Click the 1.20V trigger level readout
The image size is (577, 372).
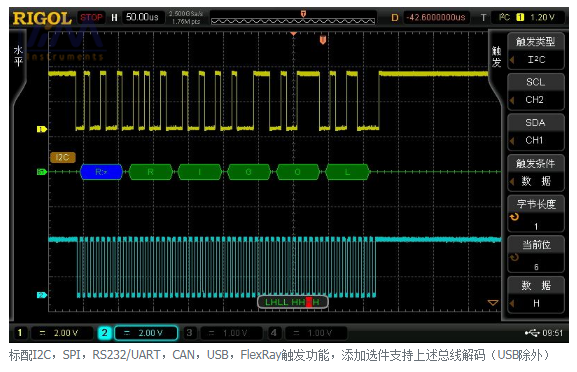[542, 17]
